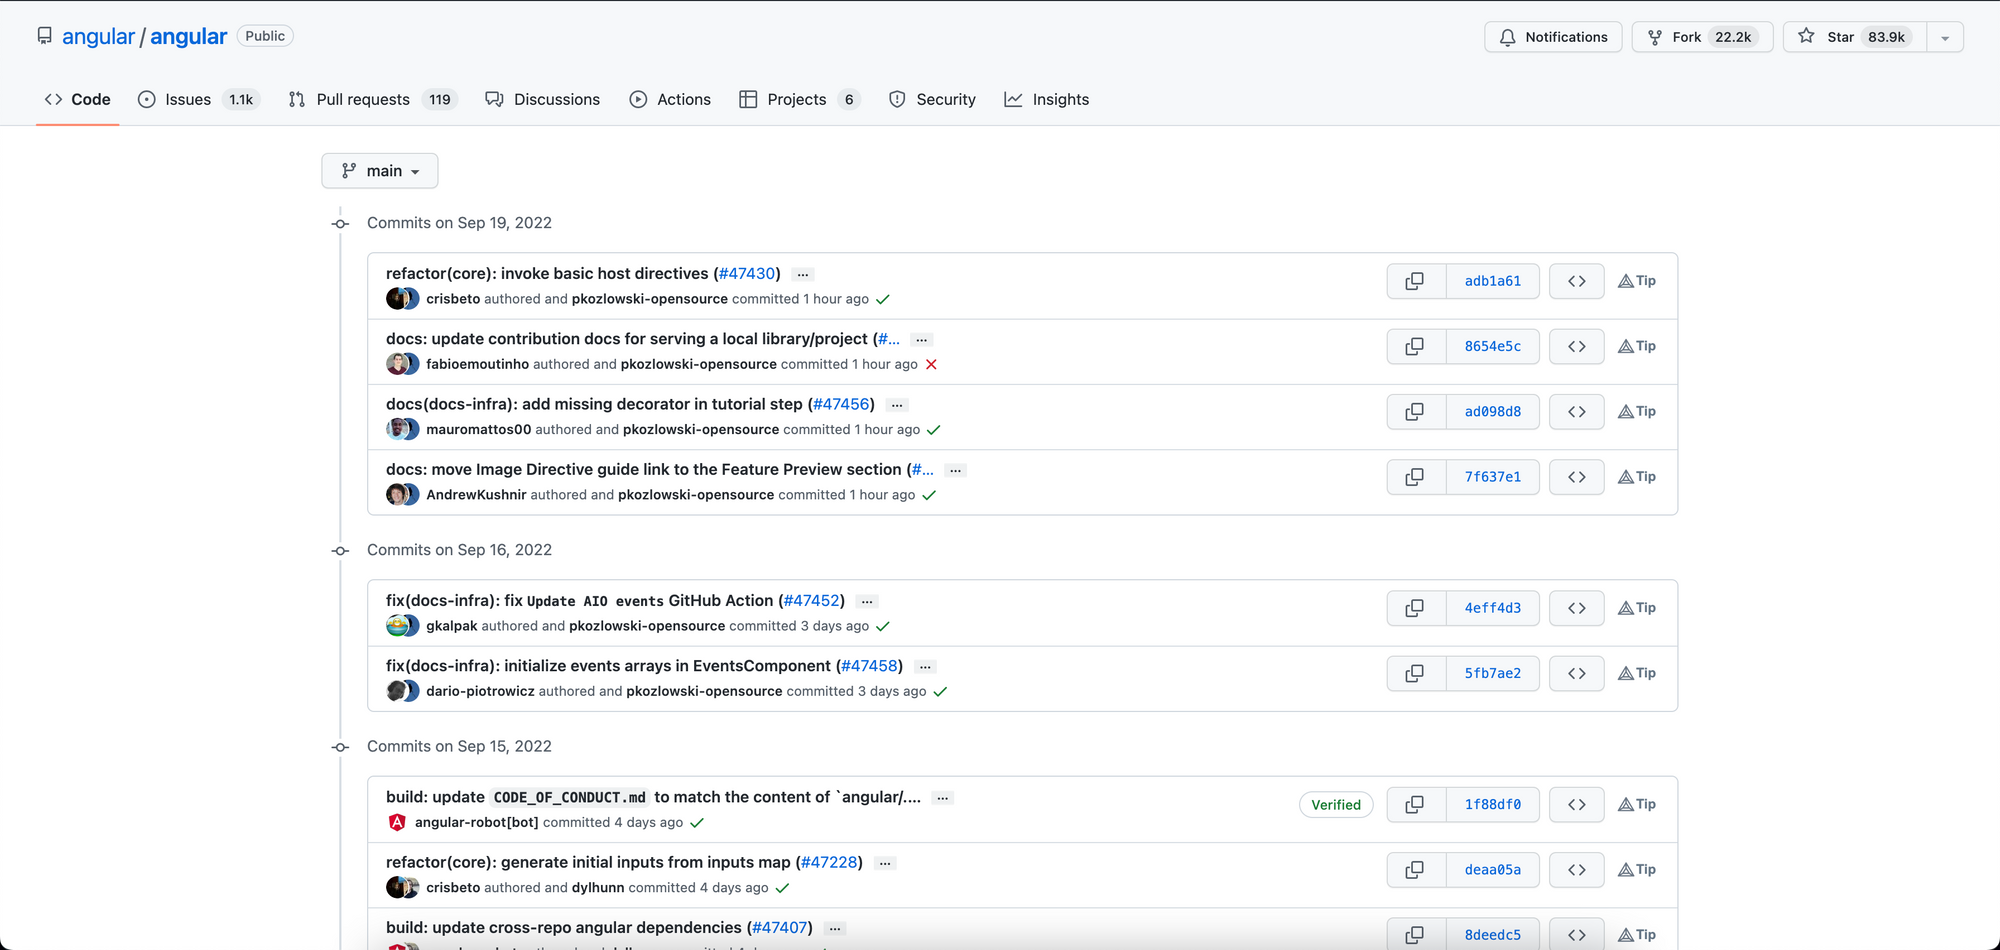Open the Issues tab
This screenshot has height=950, width=2000.
pyautogui.click(x=199, y=99)
